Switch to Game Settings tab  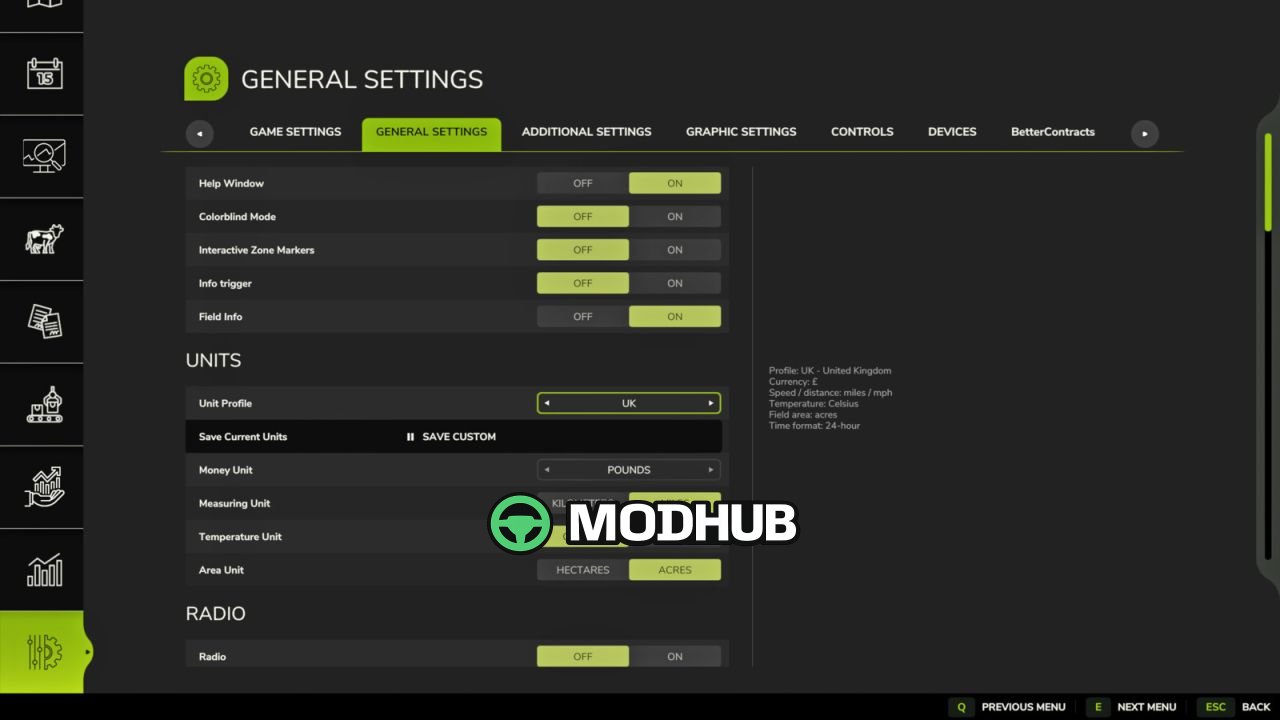[x=295, y=132]
